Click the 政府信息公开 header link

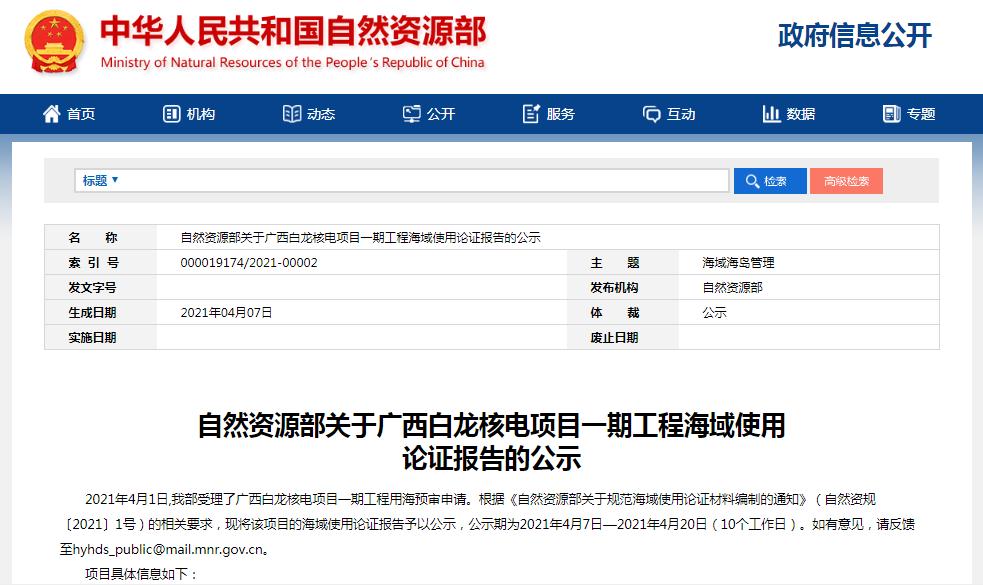click(x=854, y=36)
